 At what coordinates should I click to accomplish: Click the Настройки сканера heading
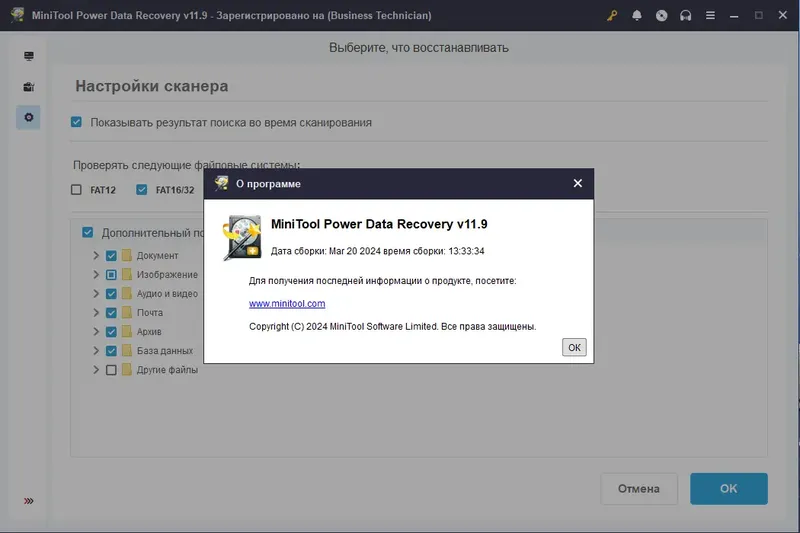152,86
